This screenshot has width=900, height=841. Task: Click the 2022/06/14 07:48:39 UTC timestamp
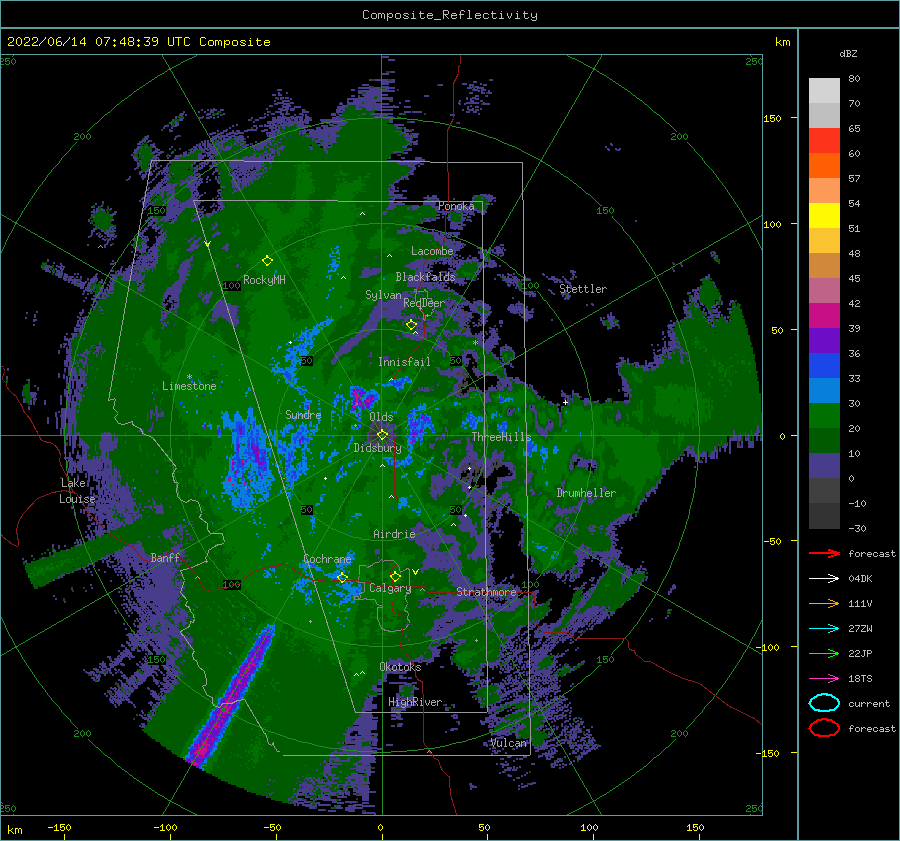click(x=99, y=42)
